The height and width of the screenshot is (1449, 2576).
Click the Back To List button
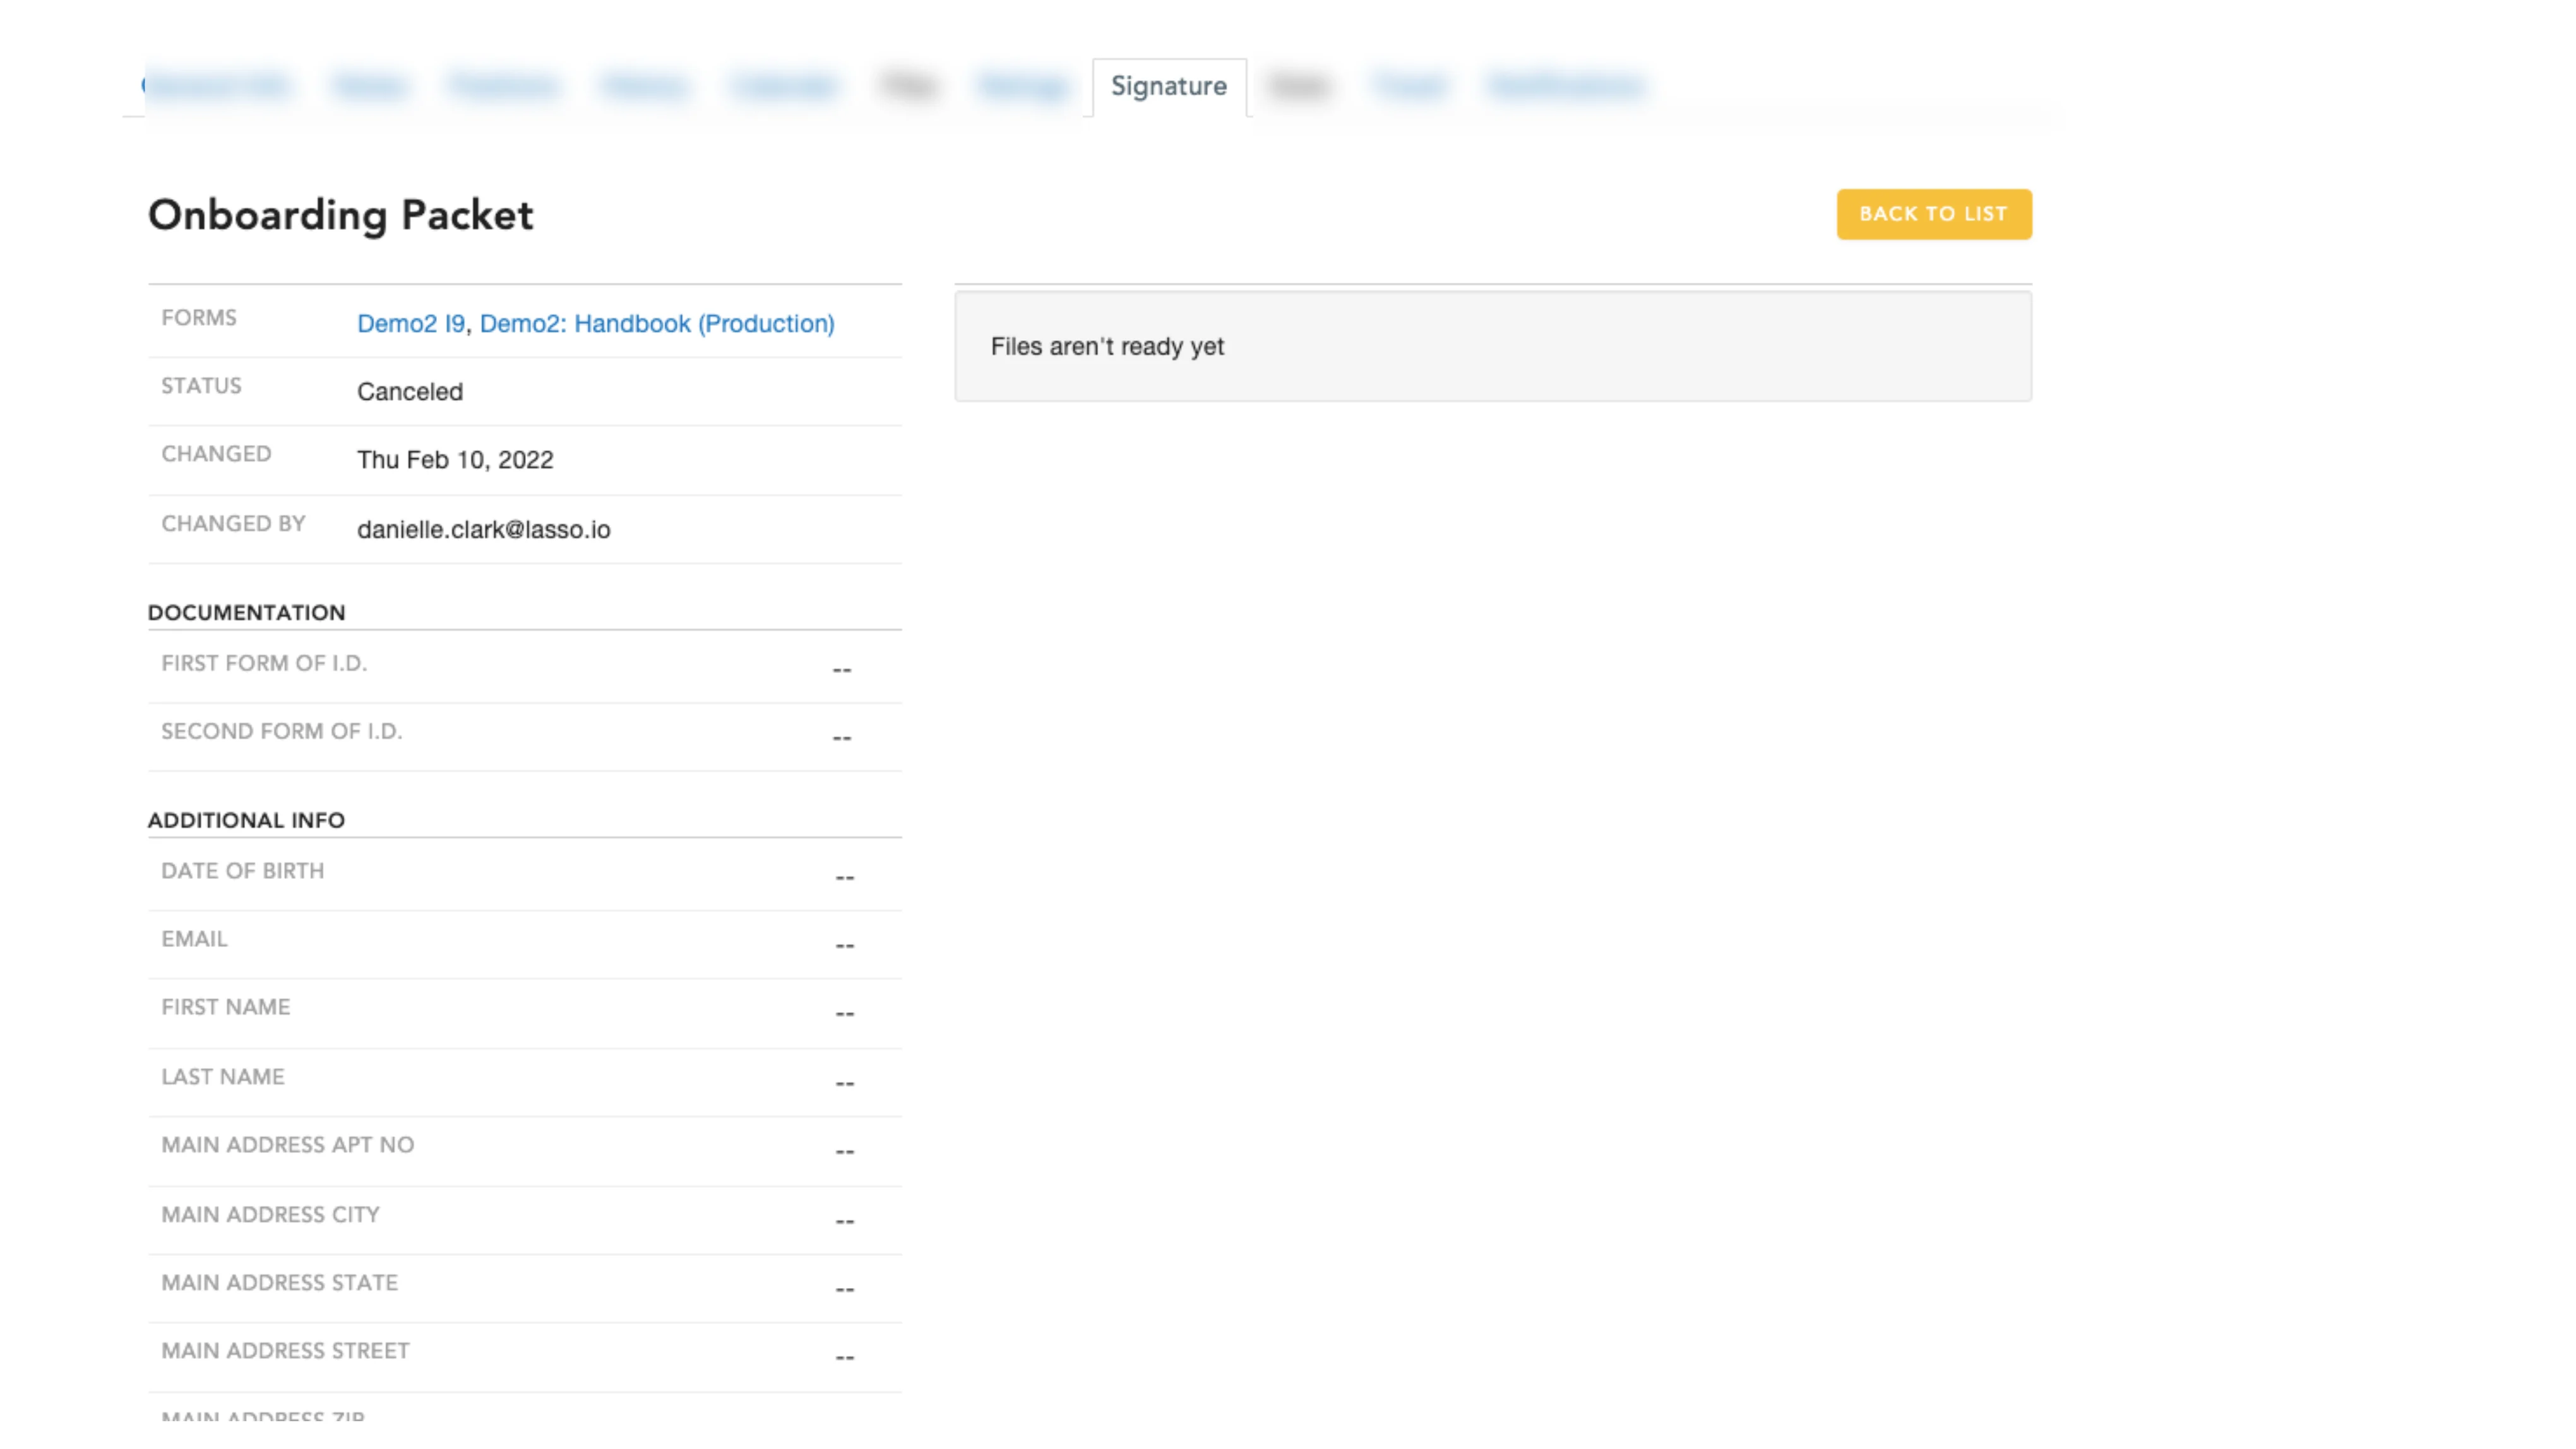[x=1932, y=214]
